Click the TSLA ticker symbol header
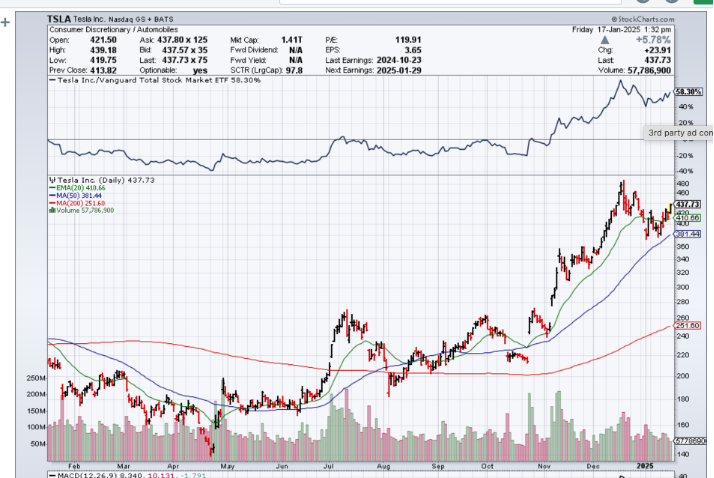Screen dimensions: 714x478 [x=62, y=18]
